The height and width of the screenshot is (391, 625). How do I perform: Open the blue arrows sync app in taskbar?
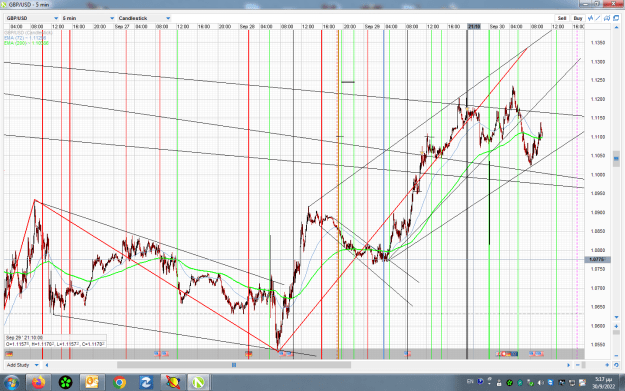tap(146, 383)
